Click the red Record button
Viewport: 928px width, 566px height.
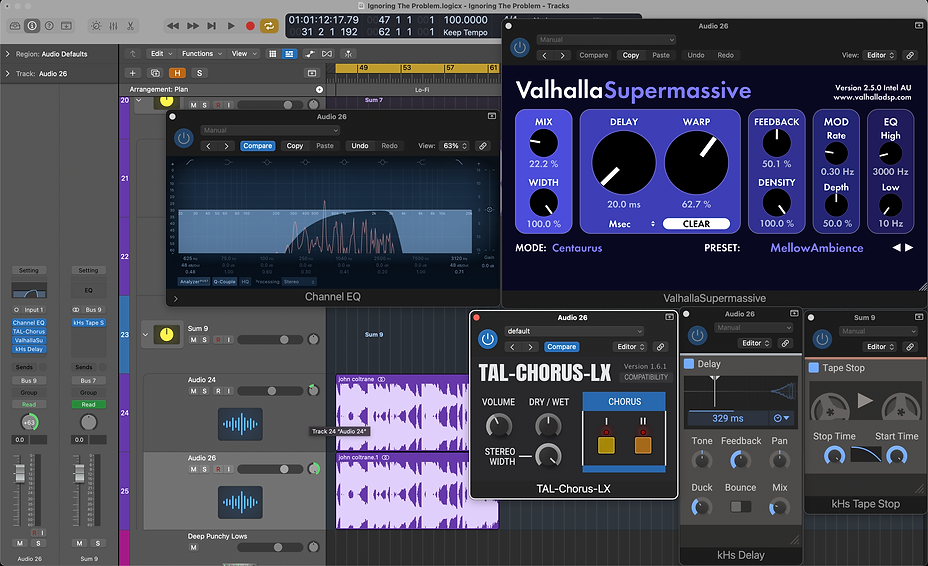click(250, 26)
